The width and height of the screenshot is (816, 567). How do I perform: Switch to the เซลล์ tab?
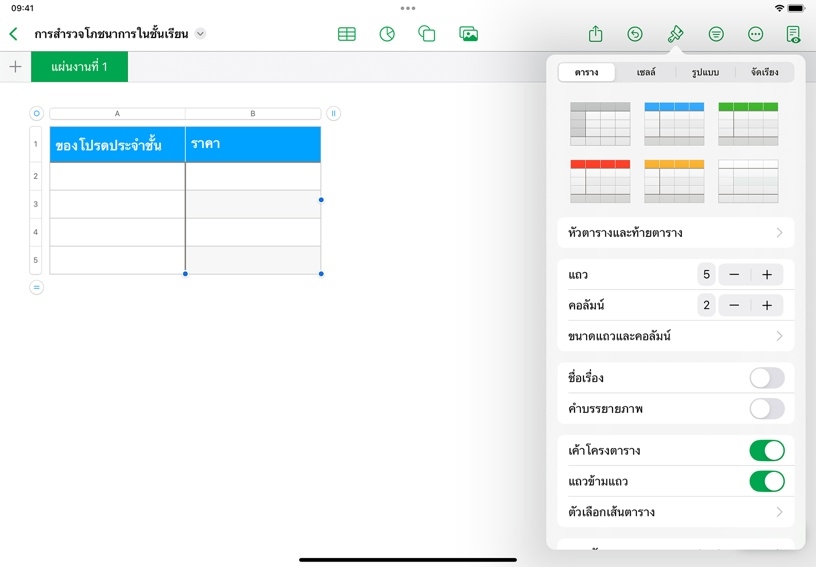coord(646,72)
